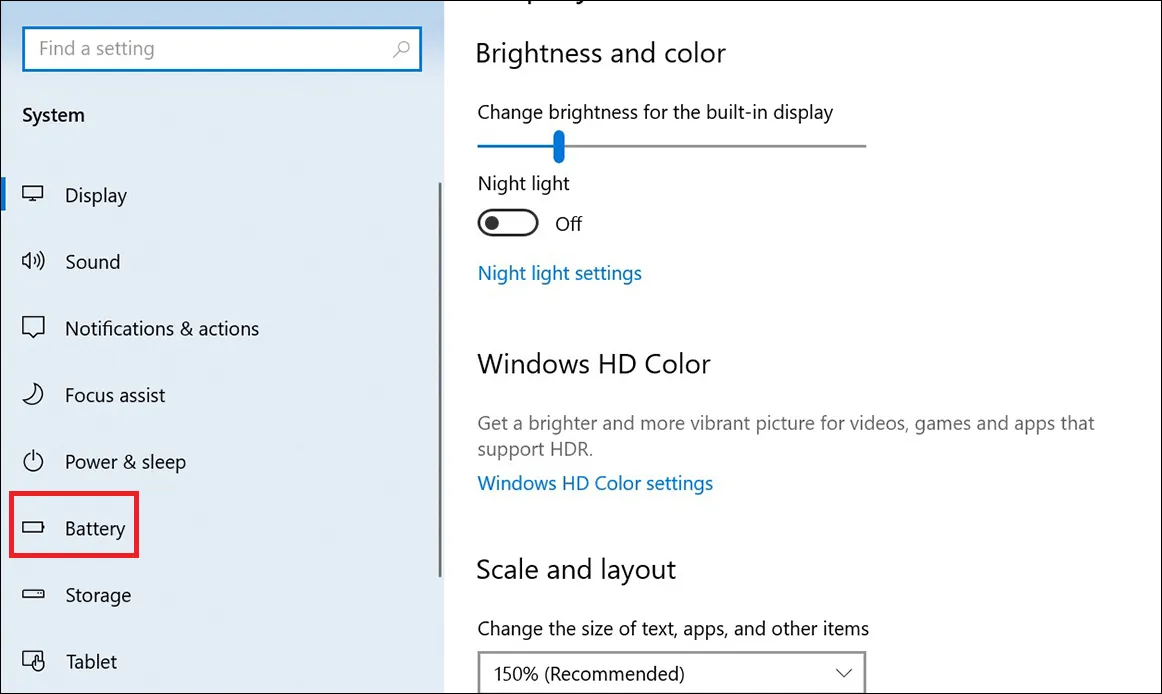Click the Storage drive icon

tap(34, 595)
